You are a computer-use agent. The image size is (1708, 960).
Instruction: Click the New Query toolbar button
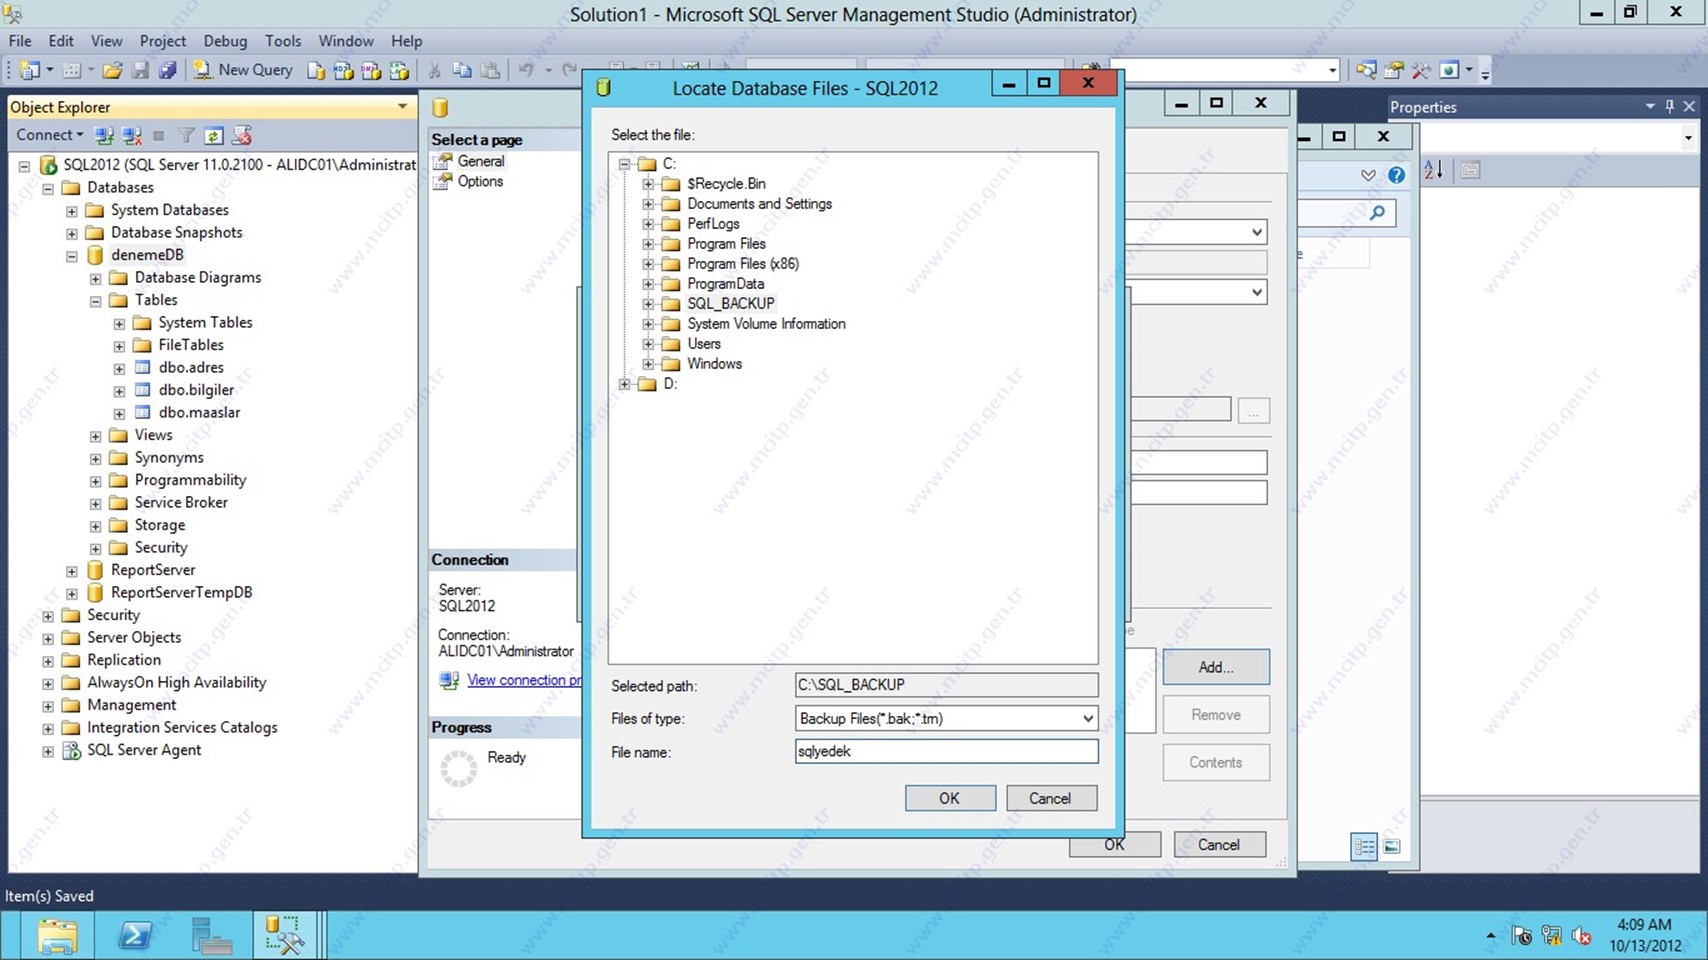click(x=243, y=70)
